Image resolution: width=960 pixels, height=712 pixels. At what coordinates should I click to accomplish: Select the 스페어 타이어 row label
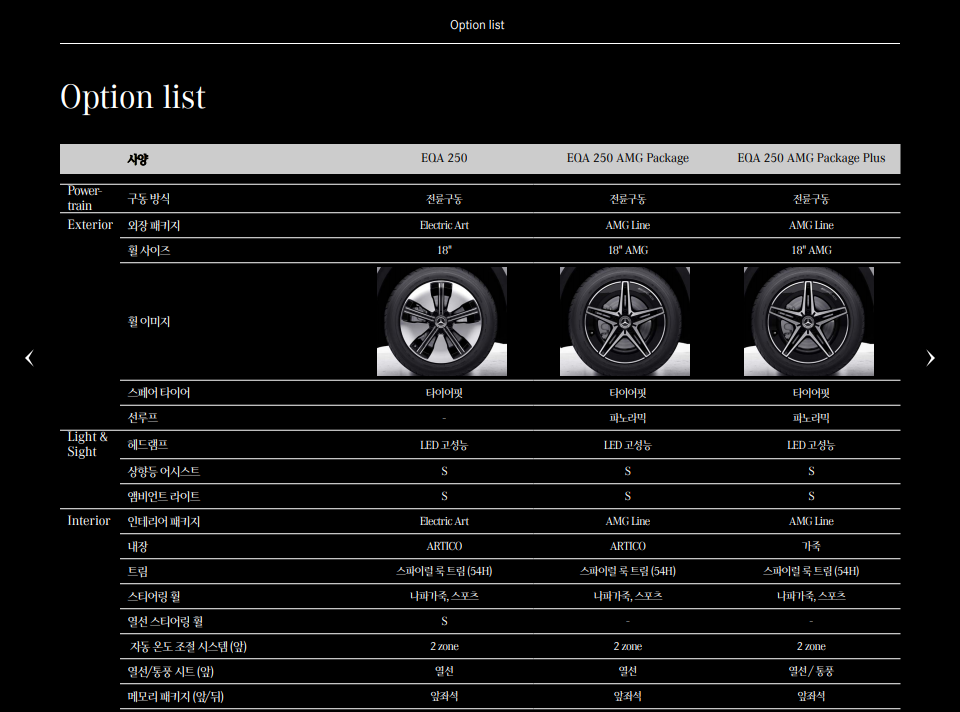[159, 392]
